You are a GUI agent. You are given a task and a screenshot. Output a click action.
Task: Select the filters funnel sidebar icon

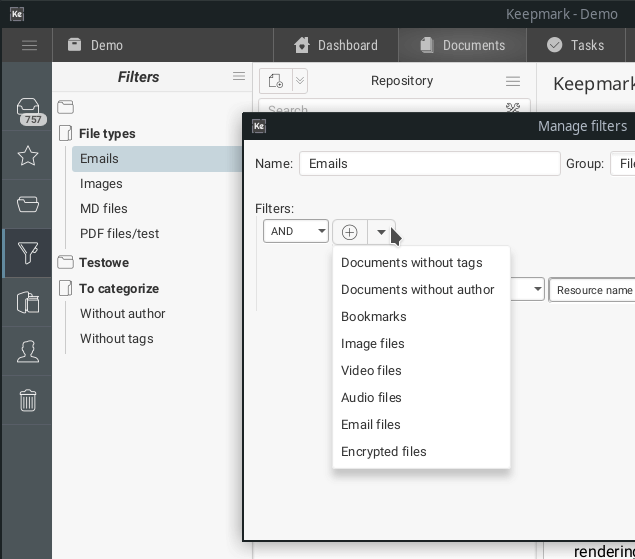[x=28, y=253]
